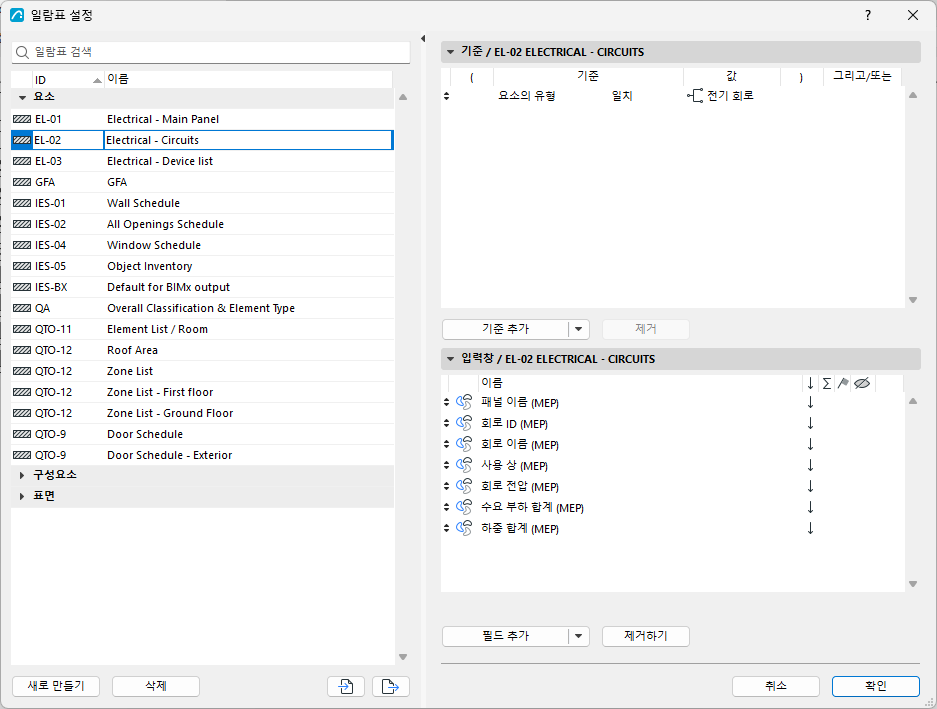
Task: Collapse the 입력창 / EL-02 panel
Action: point(451,359)
